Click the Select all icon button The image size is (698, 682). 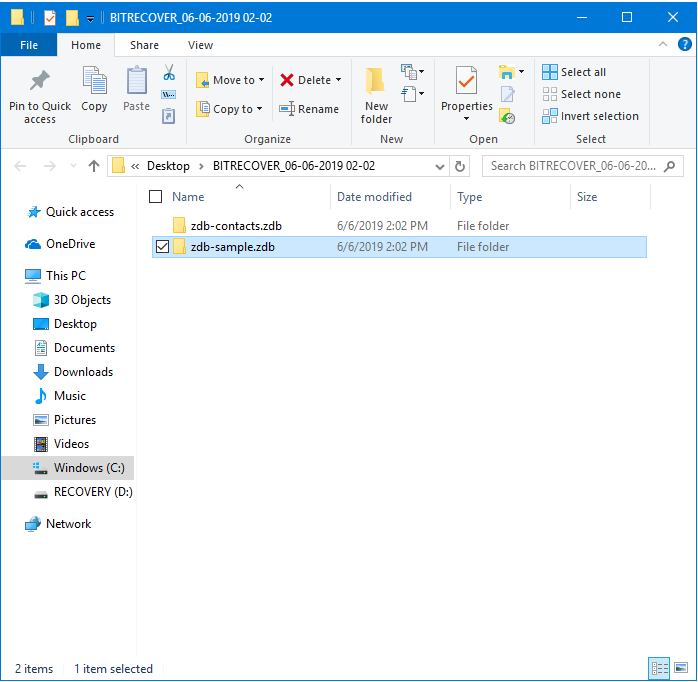click(x=550, y=72)
